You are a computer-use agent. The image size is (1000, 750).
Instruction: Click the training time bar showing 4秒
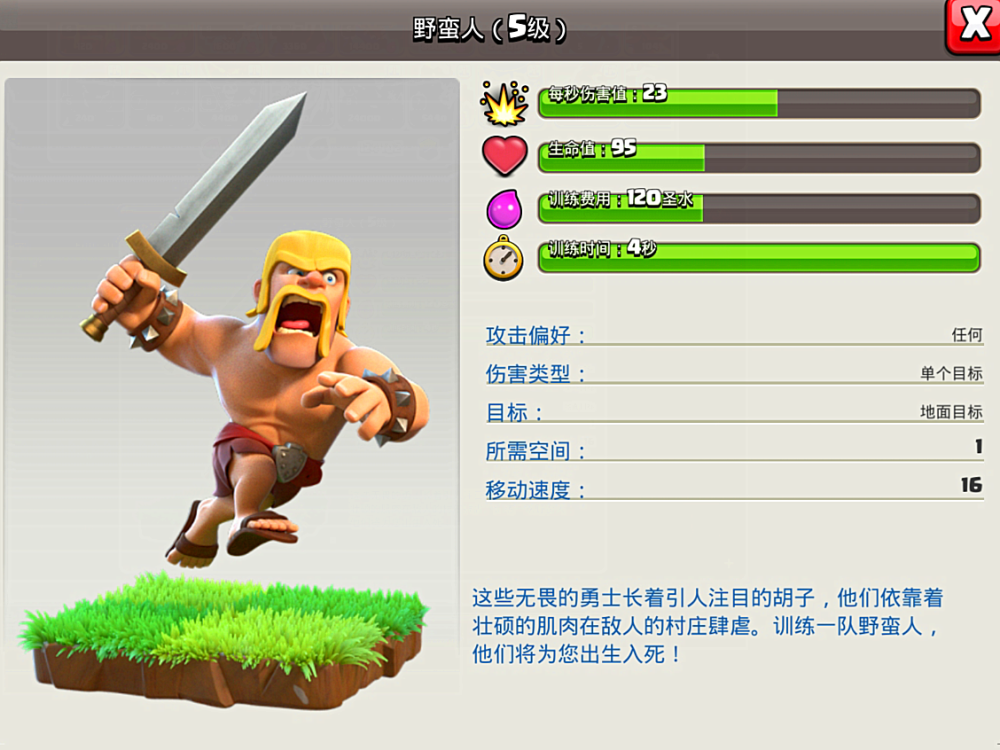pyautogui.click(x=759, y=258)
